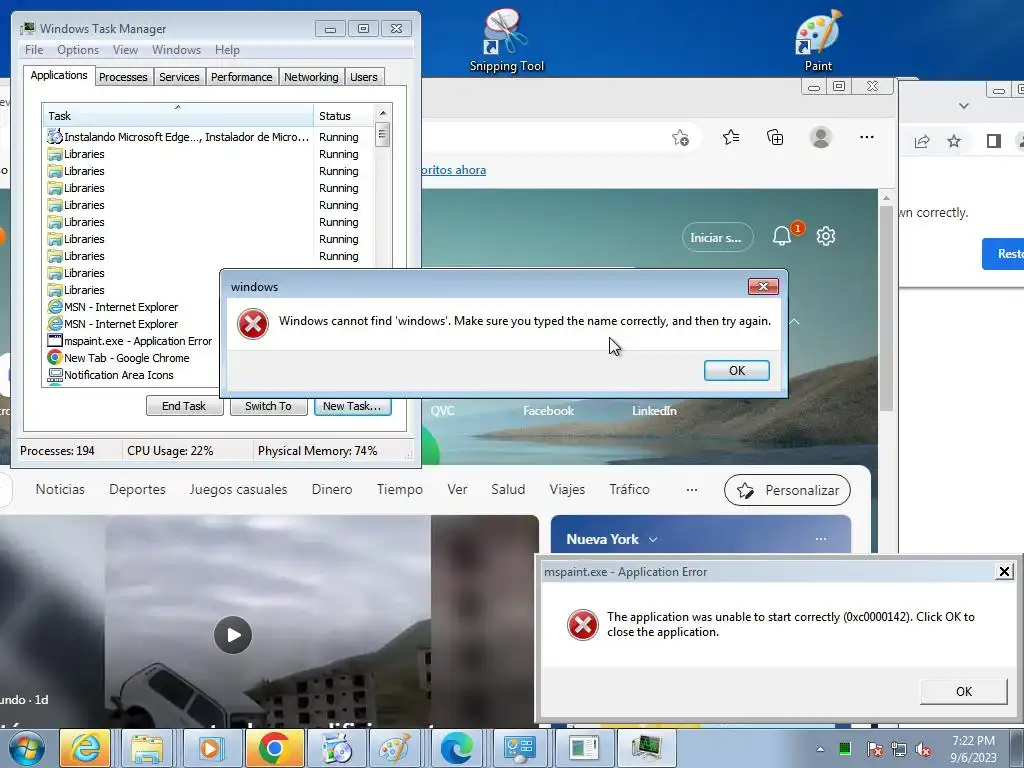1024x768 pixels.
Task: Open the File menu in Task Manager
Action: tap(34, 50)
